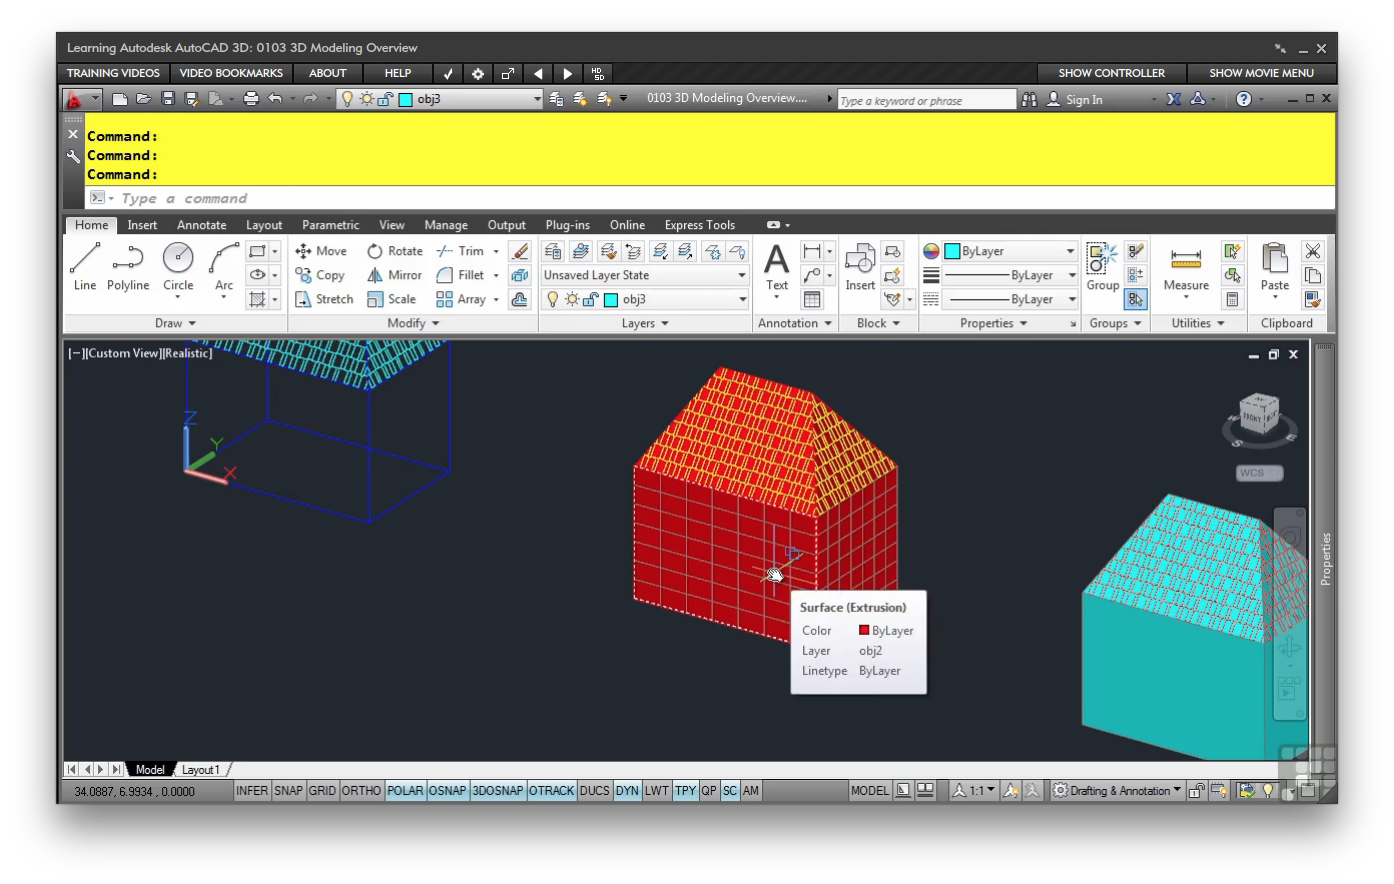Click the Group tool
This screenshot has height=884, width=1394.
pyautogui.click(x=1103, y=267)
